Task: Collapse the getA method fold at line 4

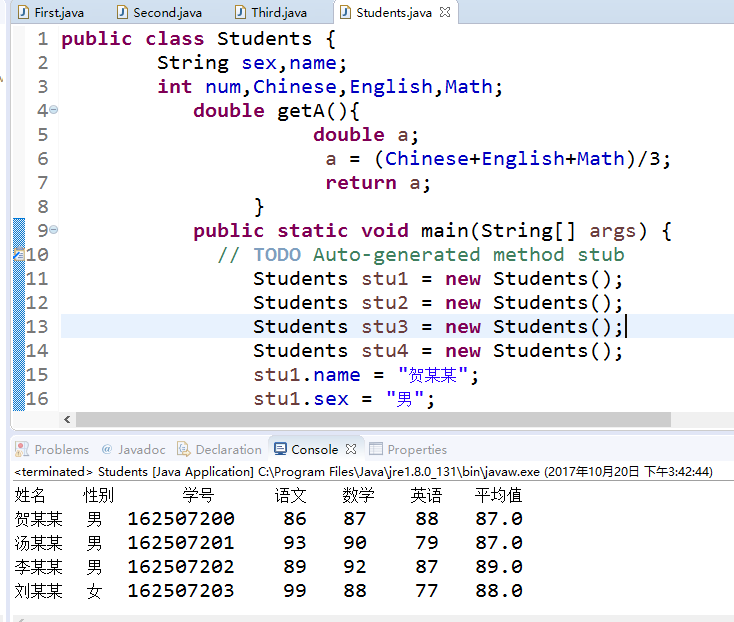Action: (54, 110)
